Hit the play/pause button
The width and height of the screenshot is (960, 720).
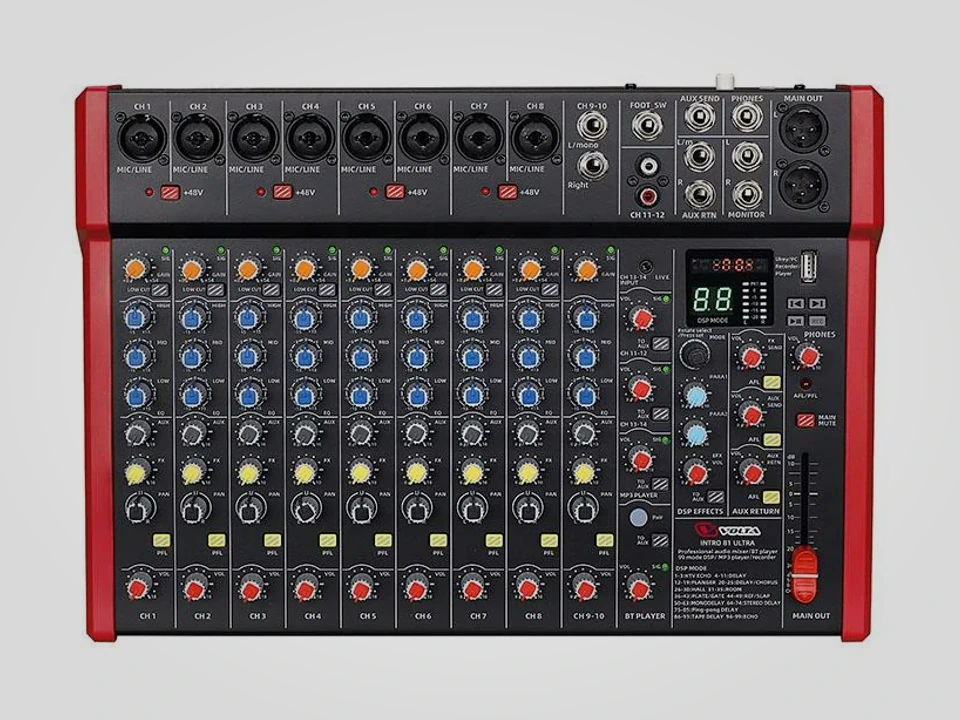click(x=795, y=321)
